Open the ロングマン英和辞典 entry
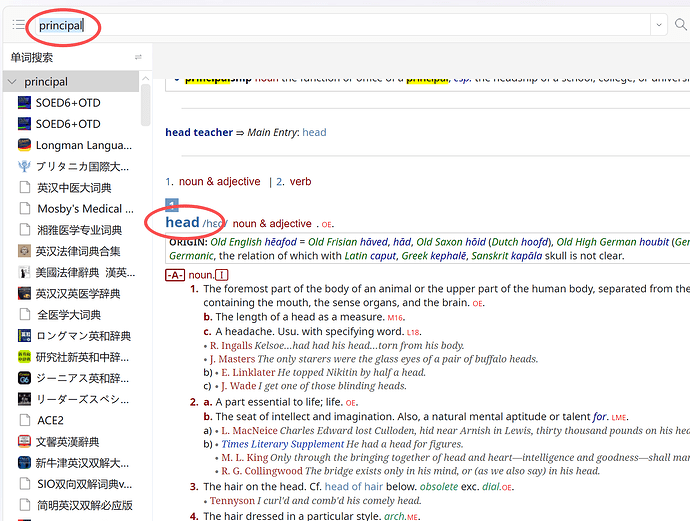This screenshot has width=690, height=521. [x=83, y=336]
